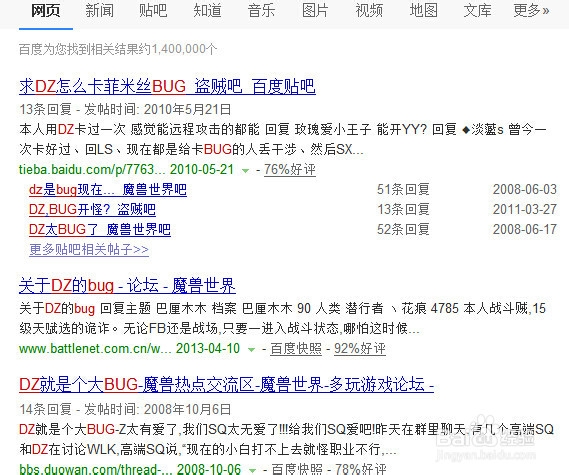The height and width of the screenshot is (475, 569).
Task: Open sub-link DZ,BUG开怪? 盗贼吧
Action: [92, 209]
